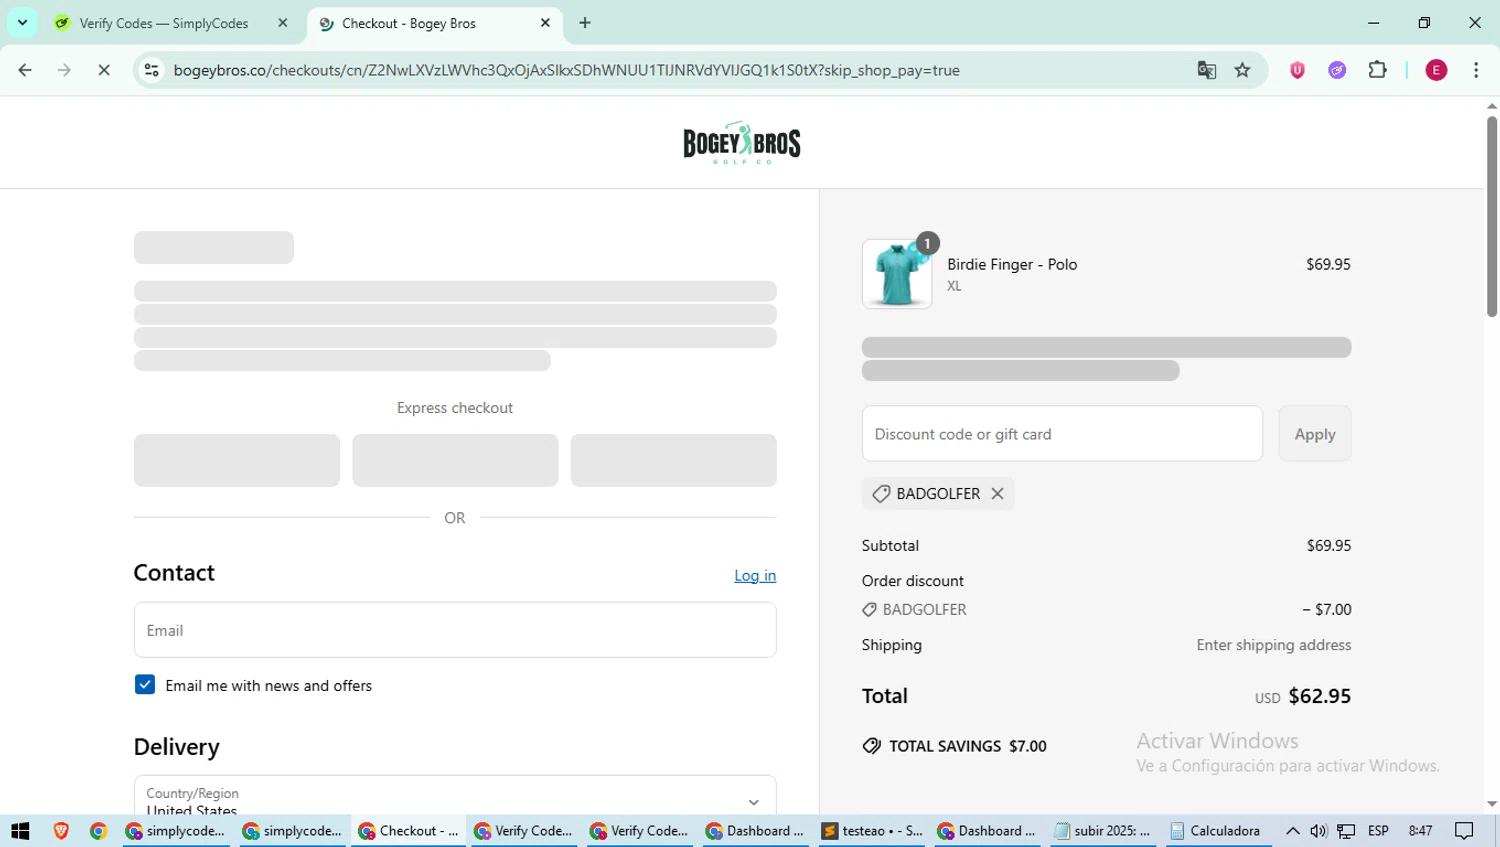The height and width of the screenshot is (847, 1500).
Task: Switch to first simplycode... taskbar window
Action: point(174,831)
